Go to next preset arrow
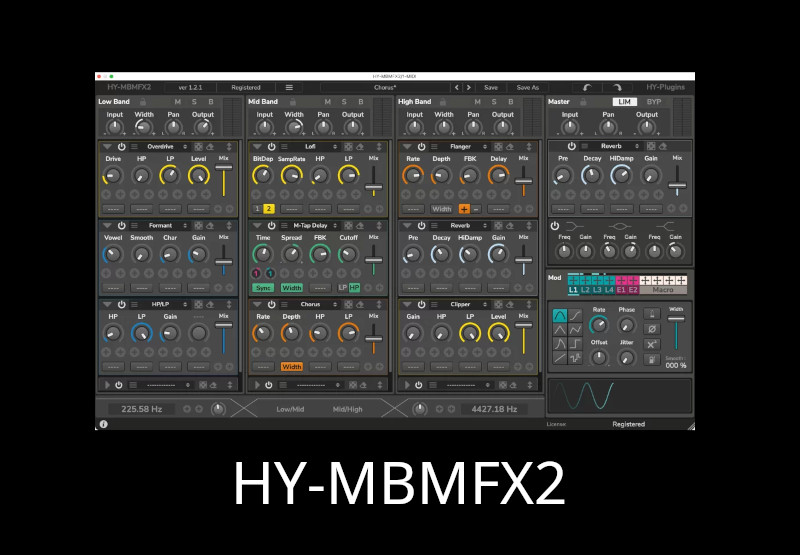This screenshot has height=555, width=800. point(468,88)
